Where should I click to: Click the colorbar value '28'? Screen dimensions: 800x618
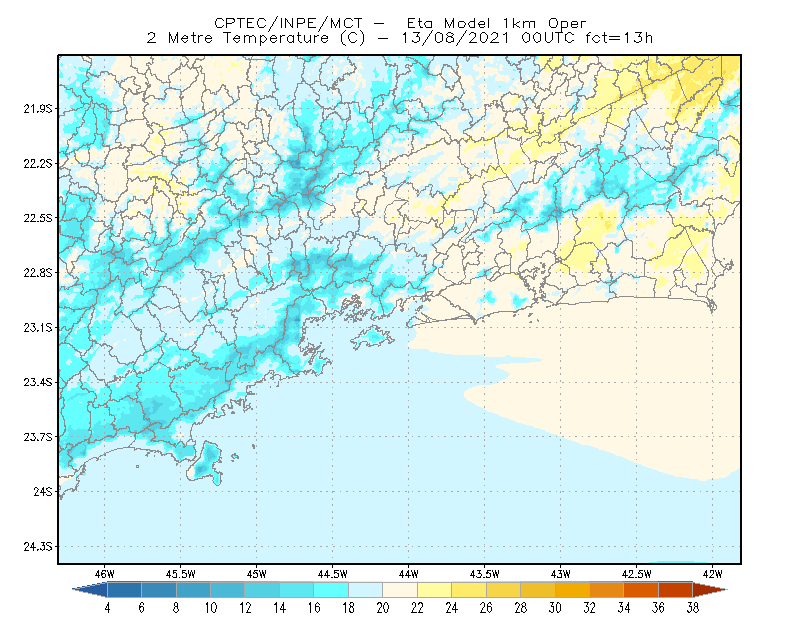point(520,608)
